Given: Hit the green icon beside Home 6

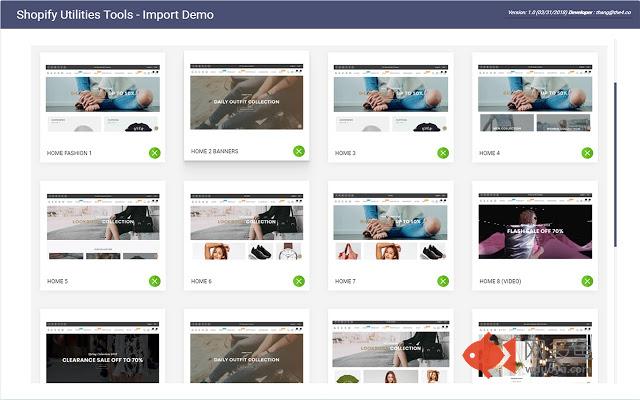Looking at the screenshot, I should [x=299, y=281].
